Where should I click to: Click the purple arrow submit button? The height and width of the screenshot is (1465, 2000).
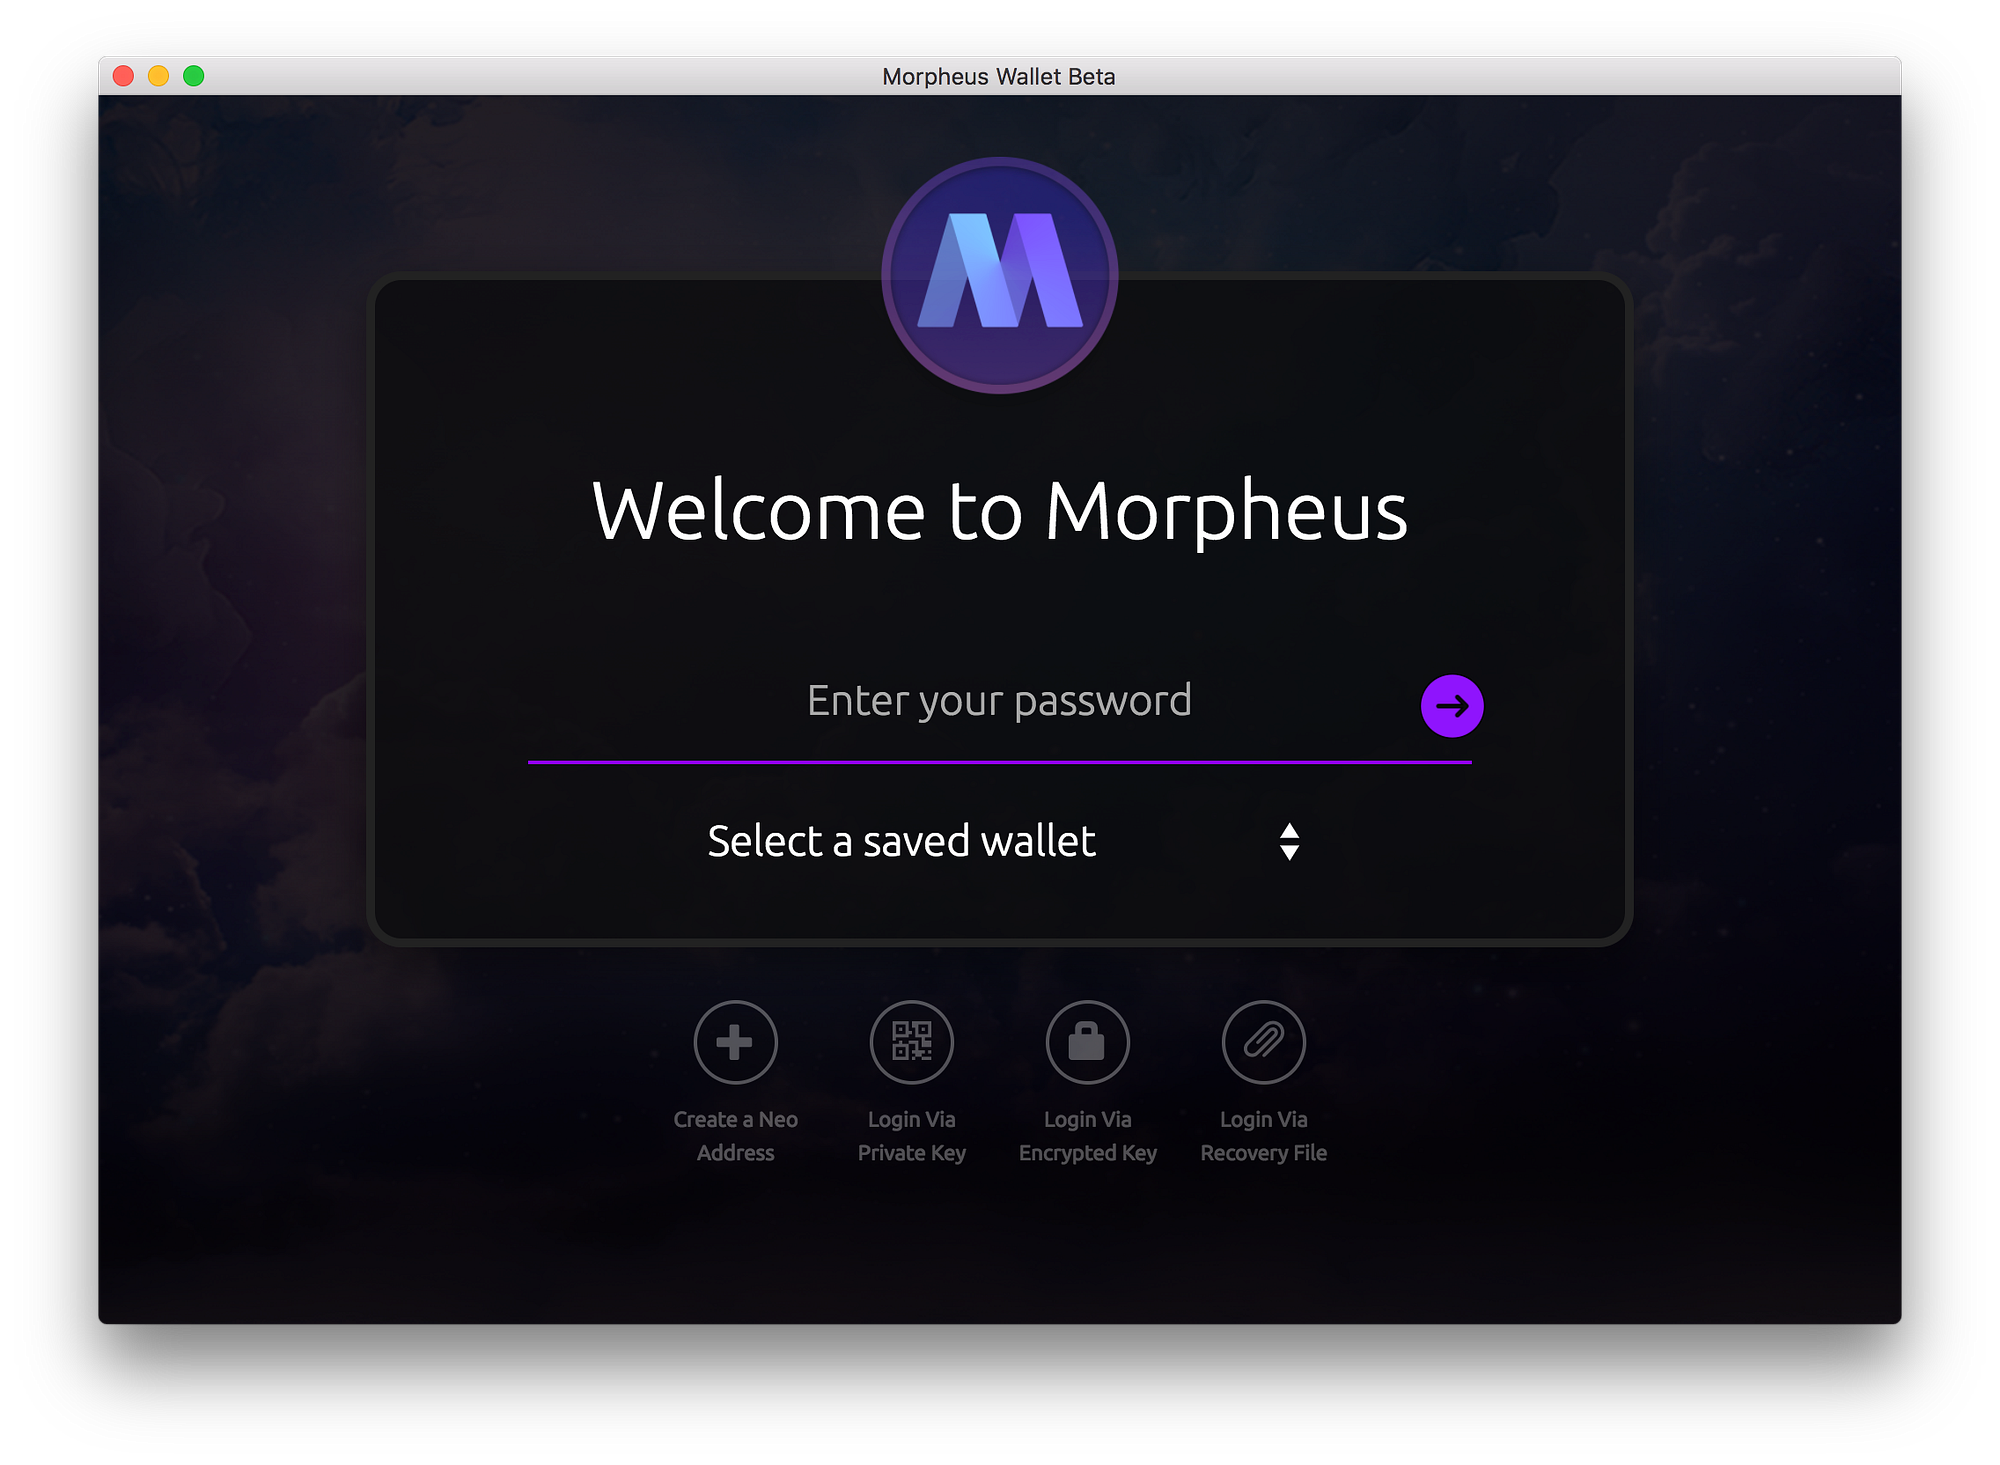pos(1451,706)
